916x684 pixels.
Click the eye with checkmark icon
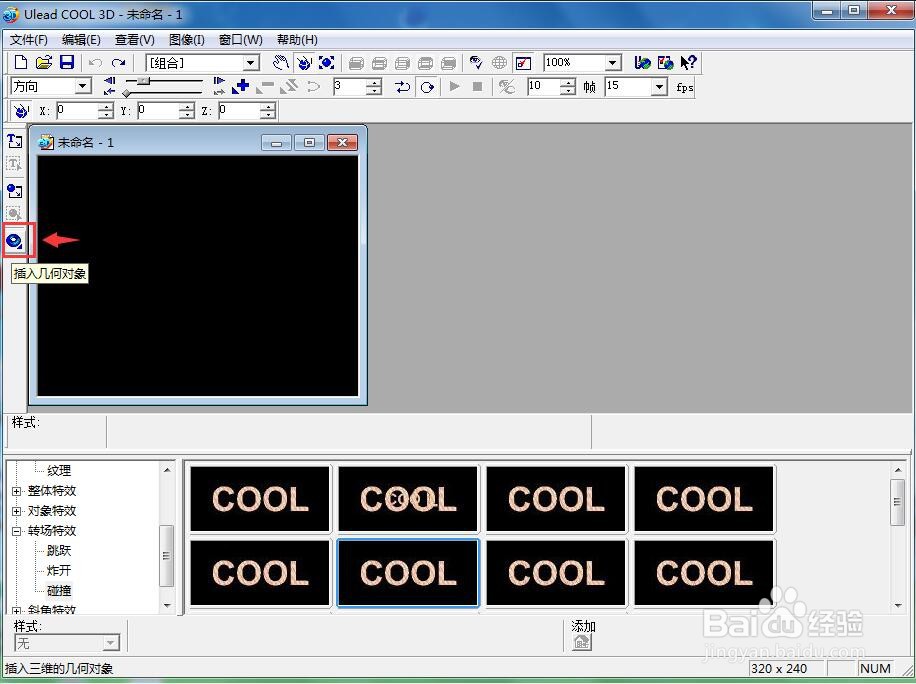pyautogui.click(x=476, y=63)
